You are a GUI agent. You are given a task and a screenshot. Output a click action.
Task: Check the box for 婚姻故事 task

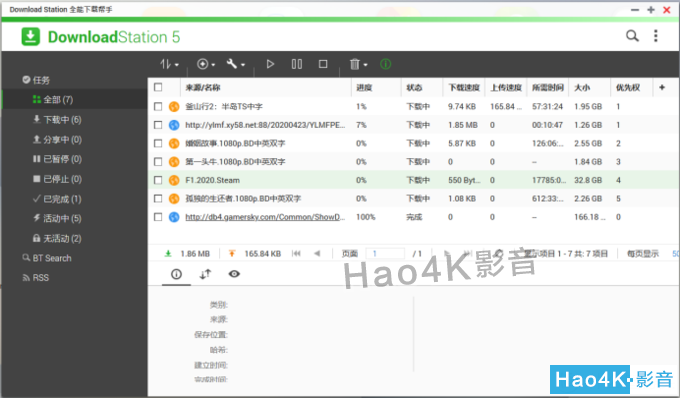pyautogui.click(x=158, y=143)
